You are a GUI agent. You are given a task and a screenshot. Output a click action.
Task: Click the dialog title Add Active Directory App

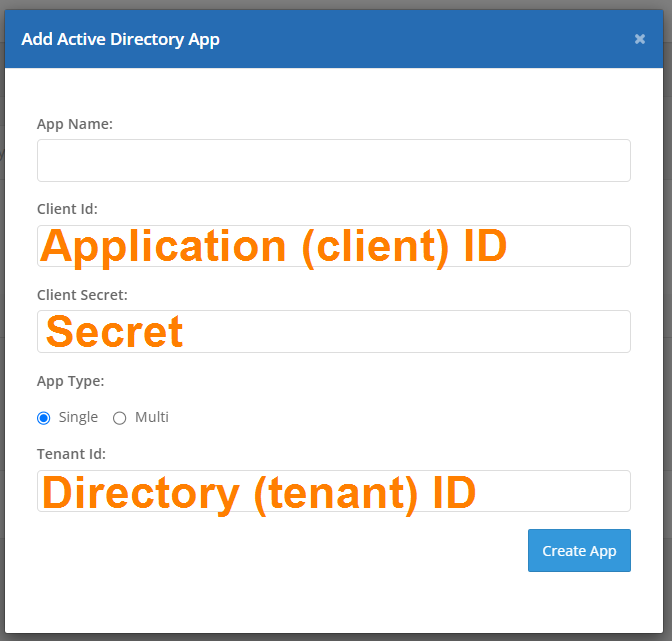point(120,39)
